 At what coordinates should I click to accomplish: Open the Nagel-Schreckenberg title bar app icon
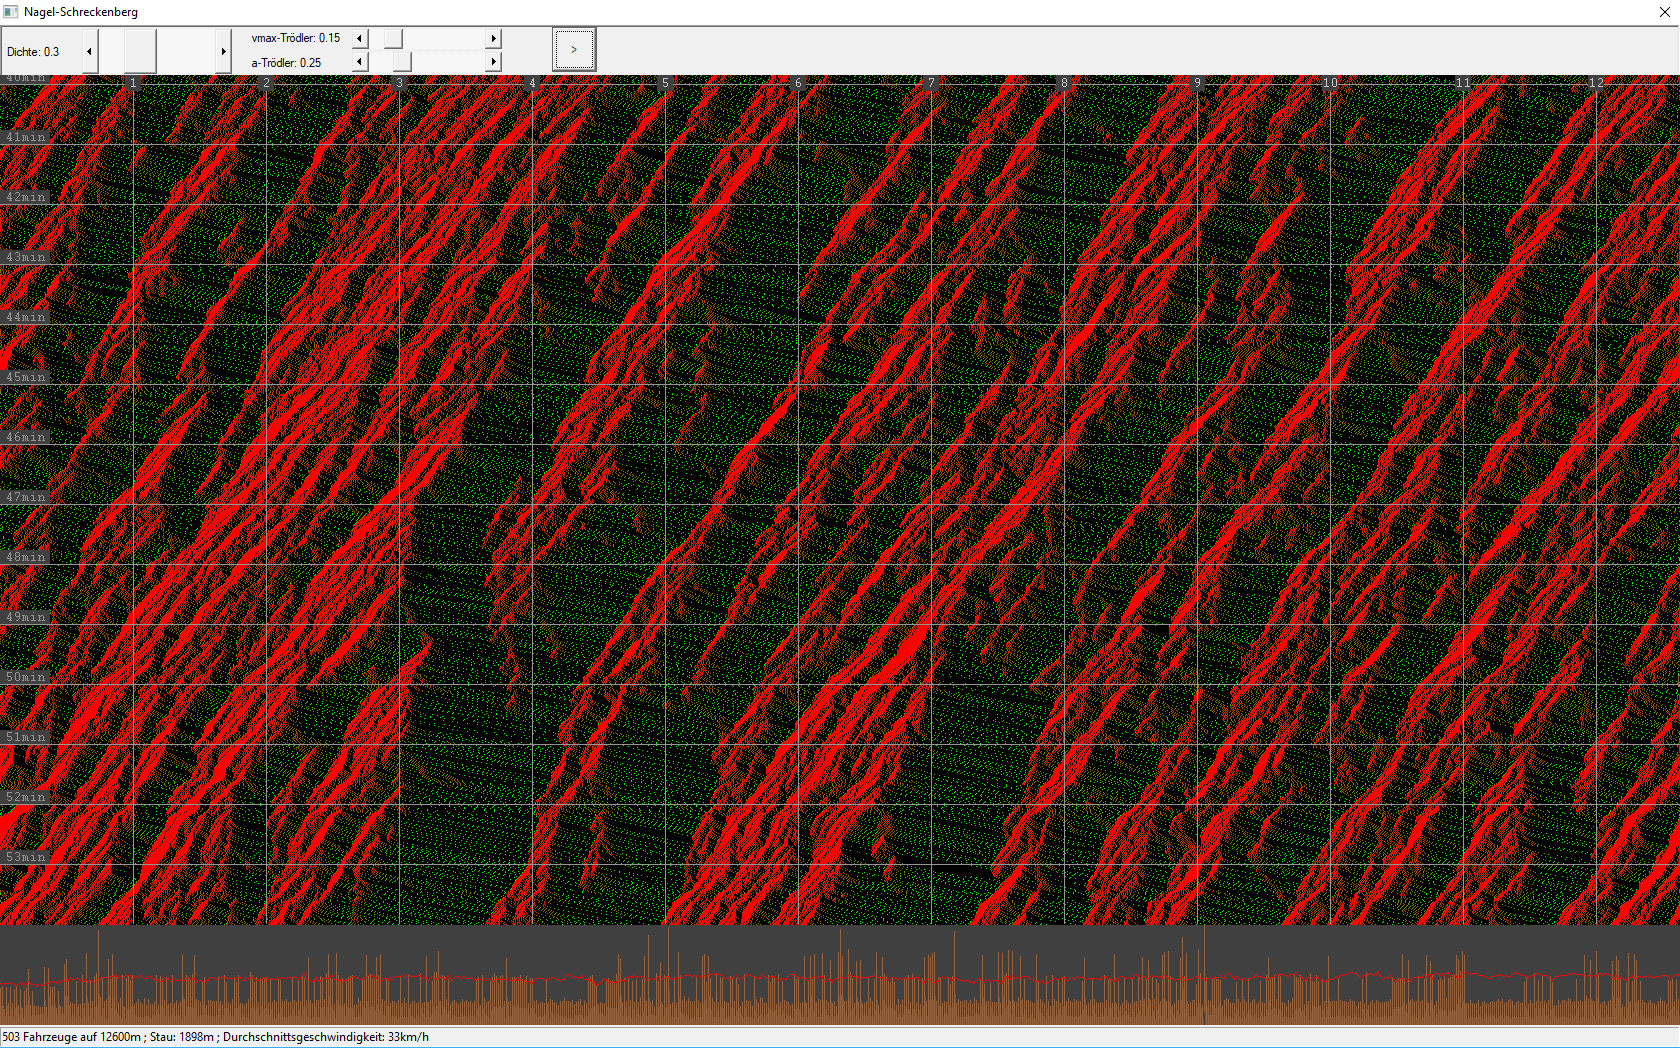[11, 12]
